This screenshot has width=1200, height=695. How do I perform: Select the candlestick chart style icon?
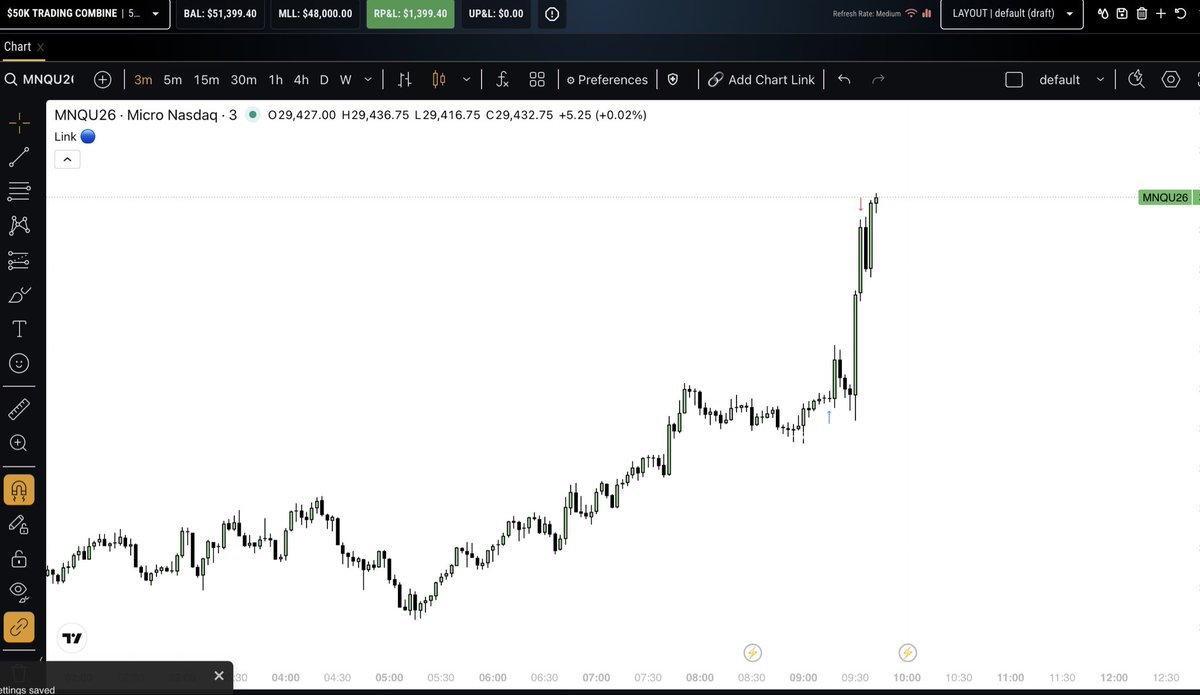(438, 80)
